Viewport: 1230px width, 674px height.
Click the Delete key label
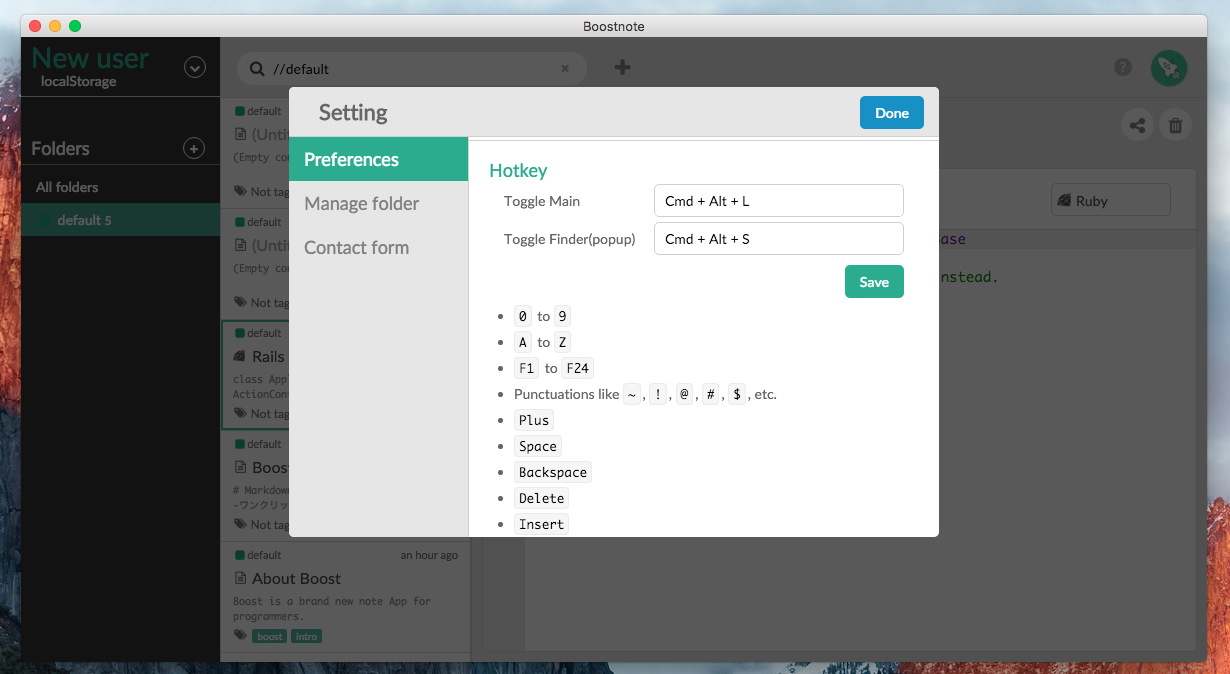click(541, 498)
